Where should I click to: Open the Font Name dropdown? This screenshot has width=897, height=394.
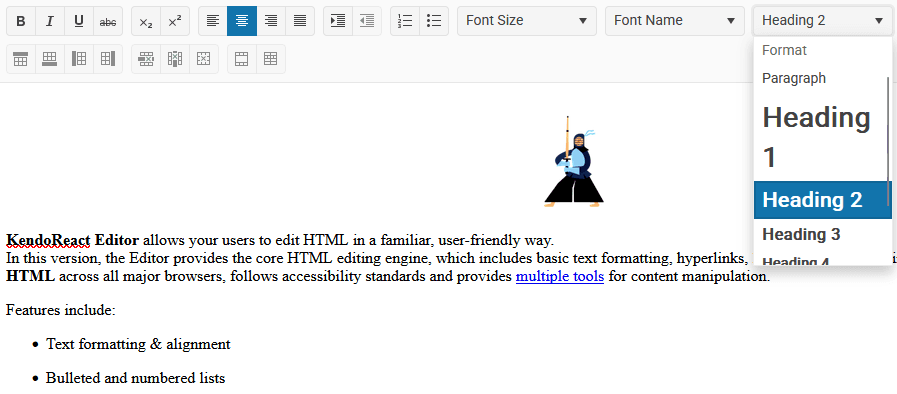coord(675,21)
